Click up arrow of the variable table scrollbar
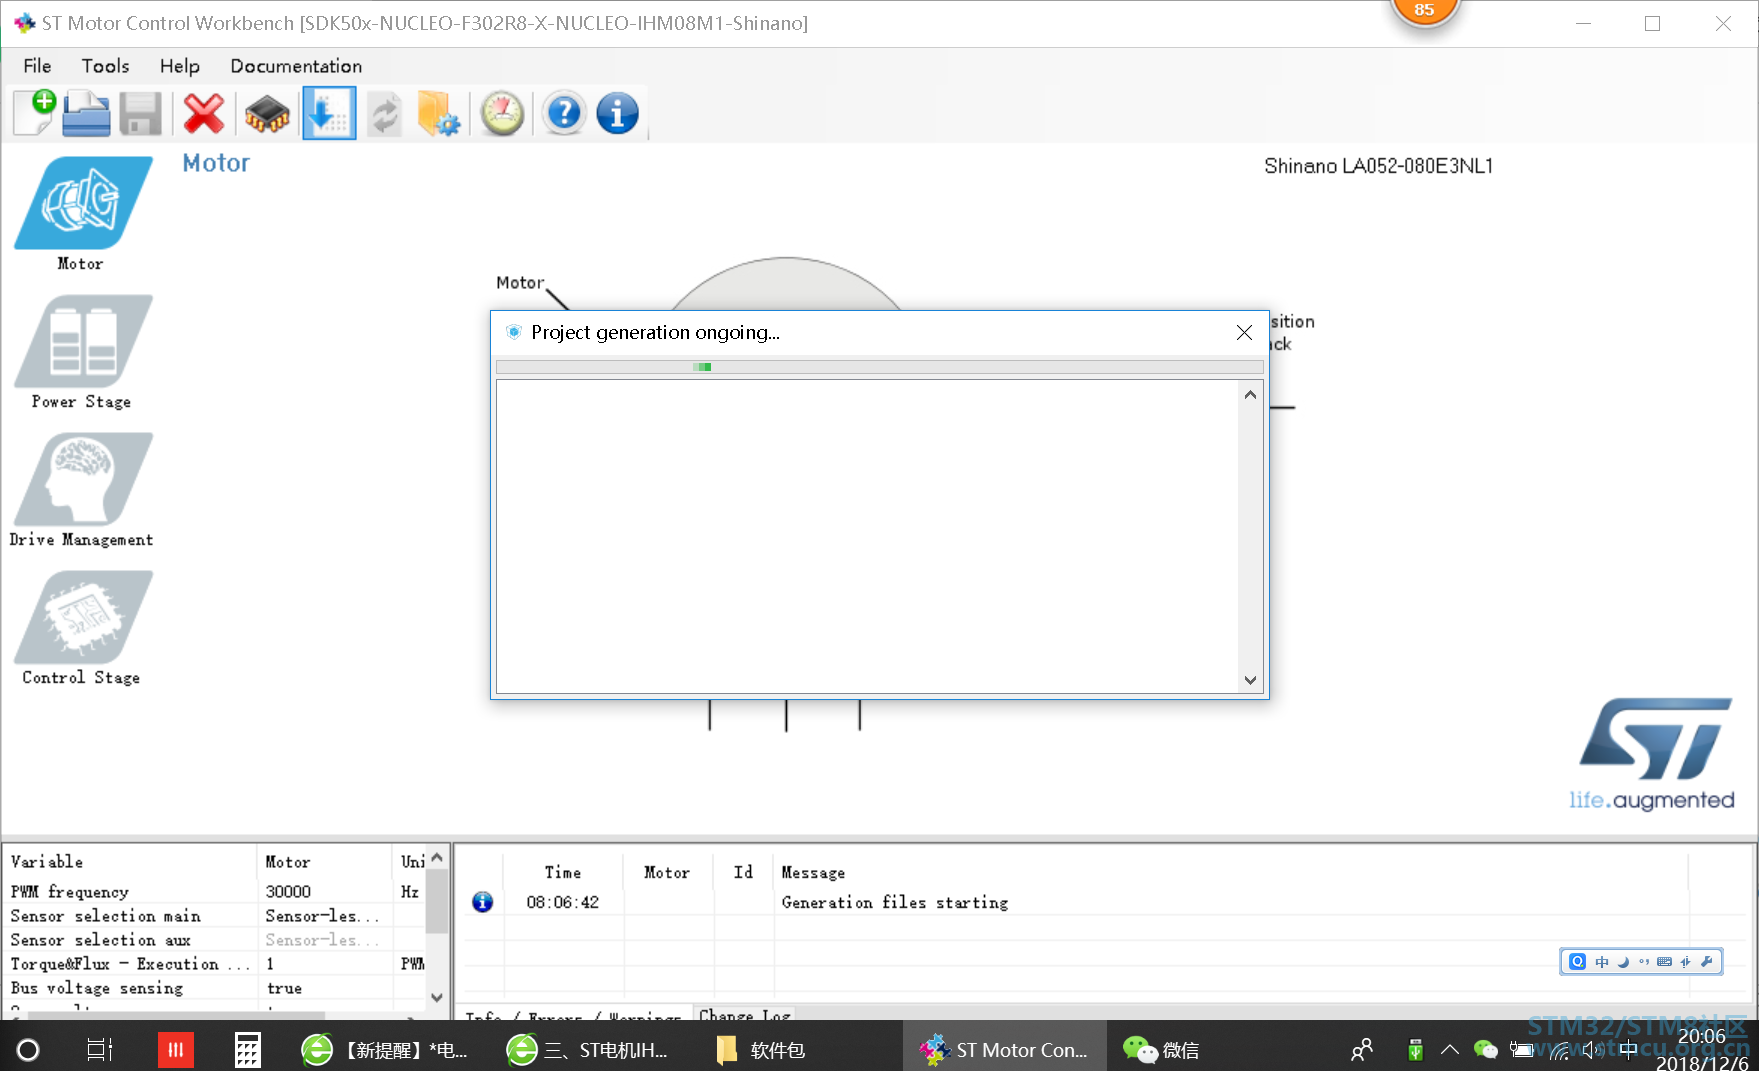 (x=437, y=858)
